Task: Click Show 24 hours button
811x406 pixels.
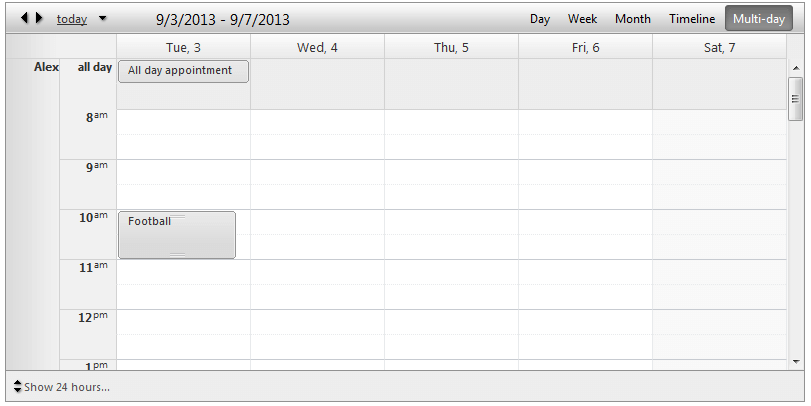Action: 67,387
